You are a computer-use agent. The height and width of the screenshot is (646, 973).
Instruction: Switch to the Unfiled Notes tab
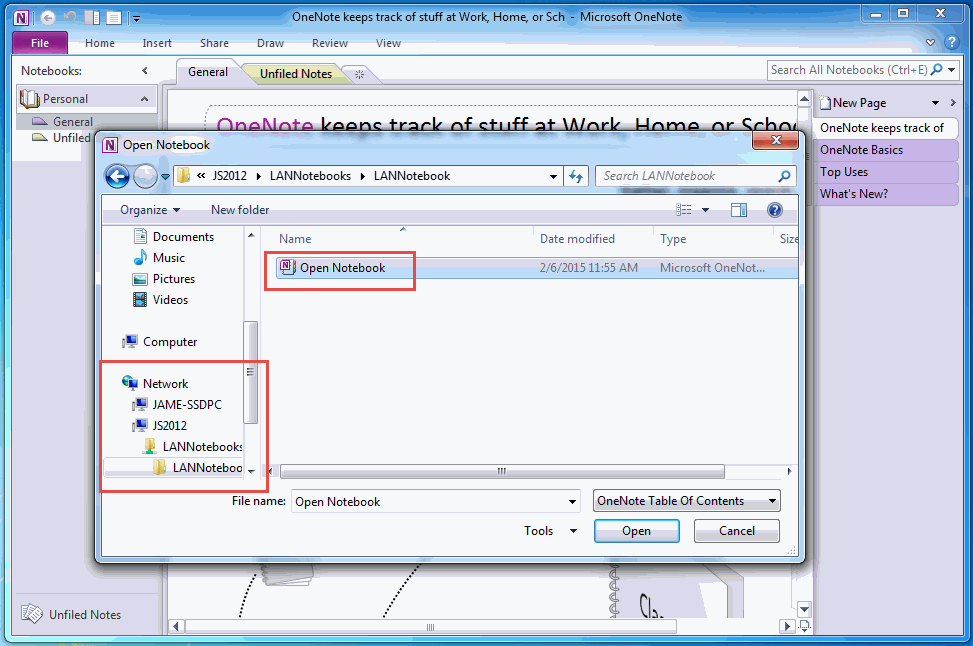point(295,74)
